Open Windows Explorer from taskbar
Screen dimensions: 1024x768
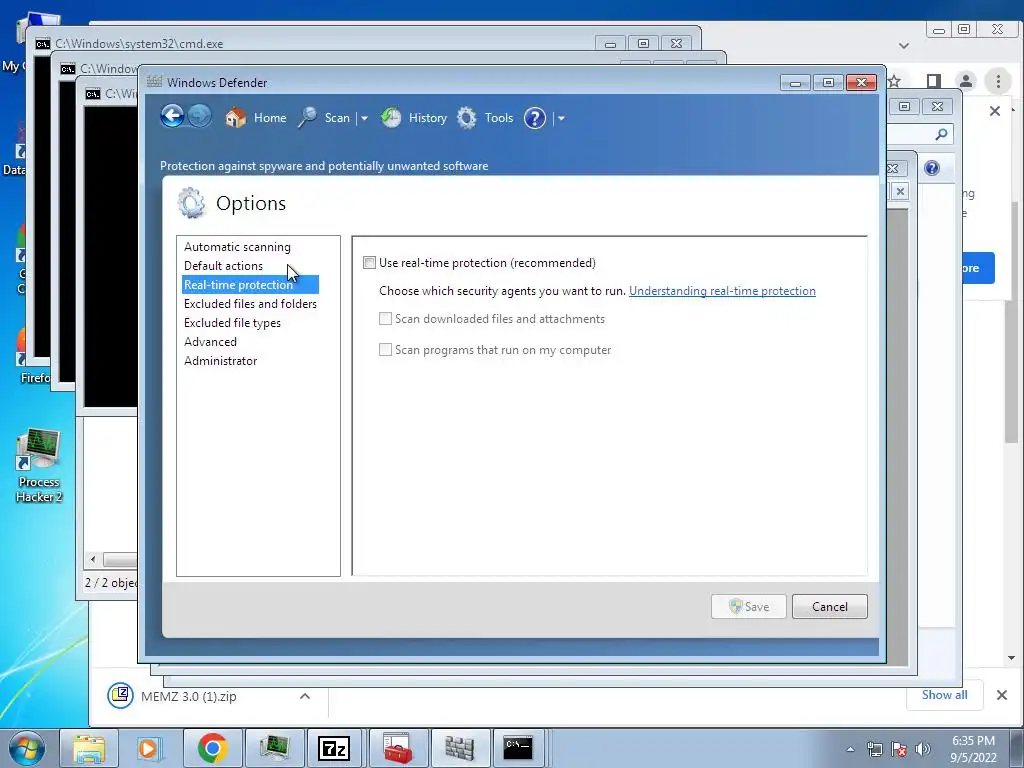(88, 748)
